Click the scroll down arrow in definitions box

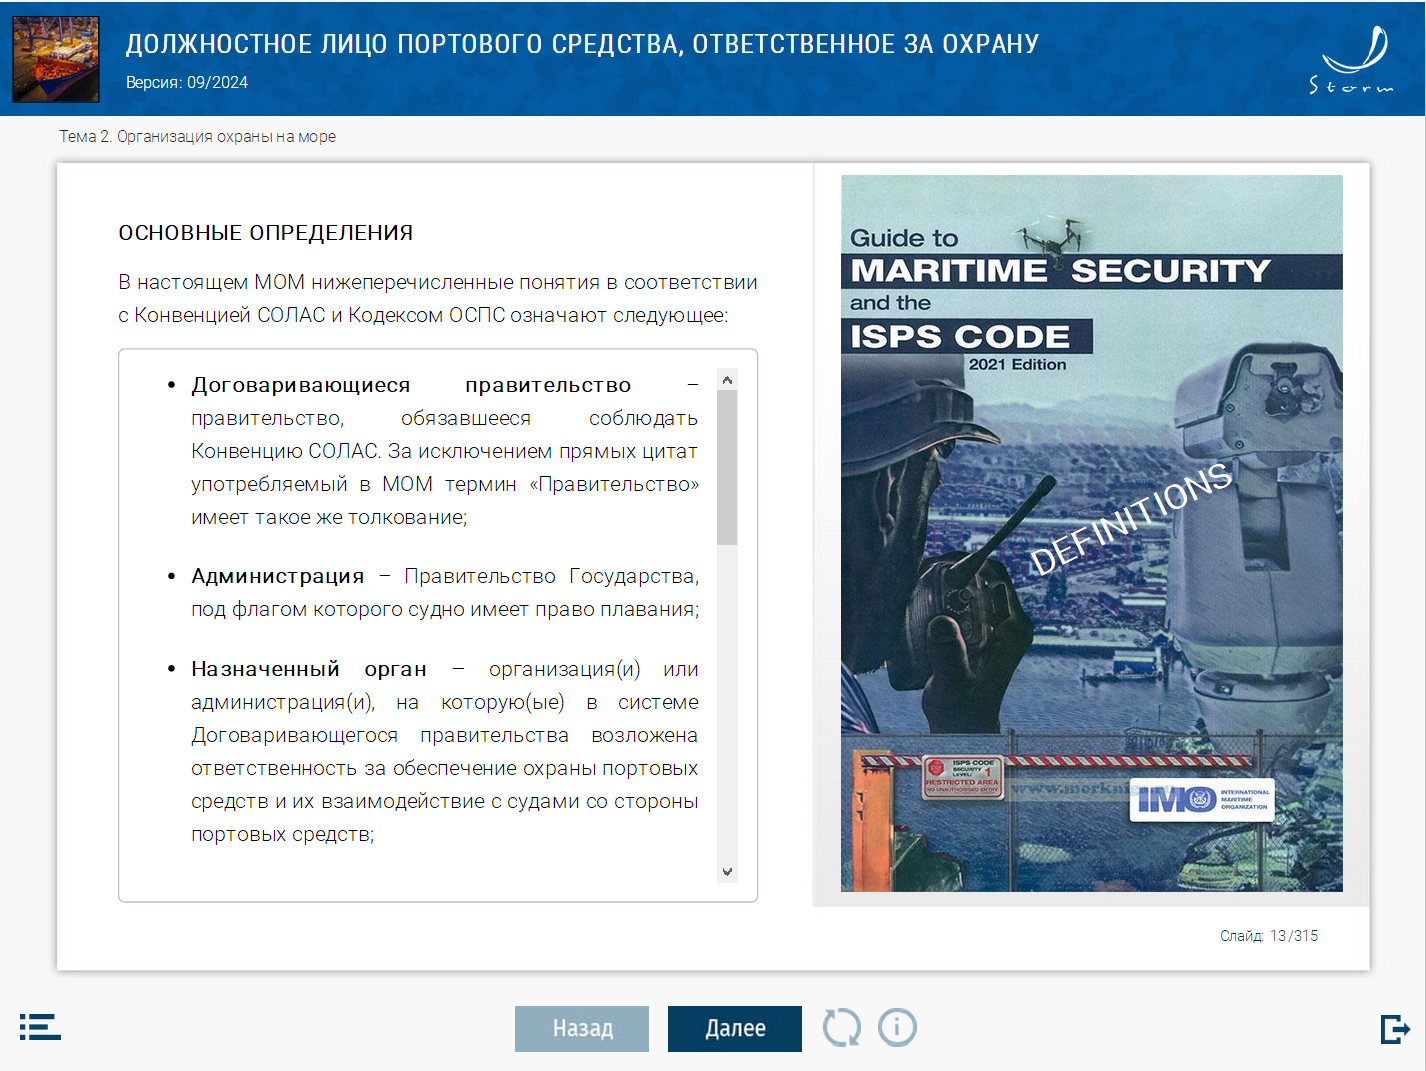click(727, 872)
